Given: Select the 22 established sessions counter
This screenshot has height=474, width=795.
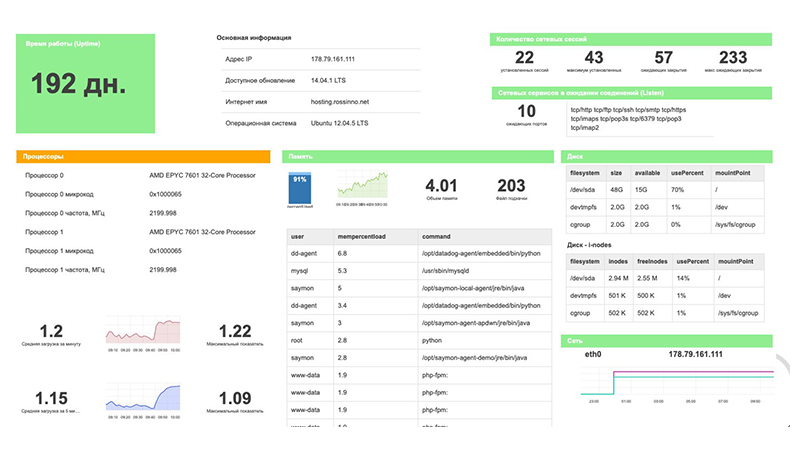Looking at the screenshot, I should coord(524,57).
